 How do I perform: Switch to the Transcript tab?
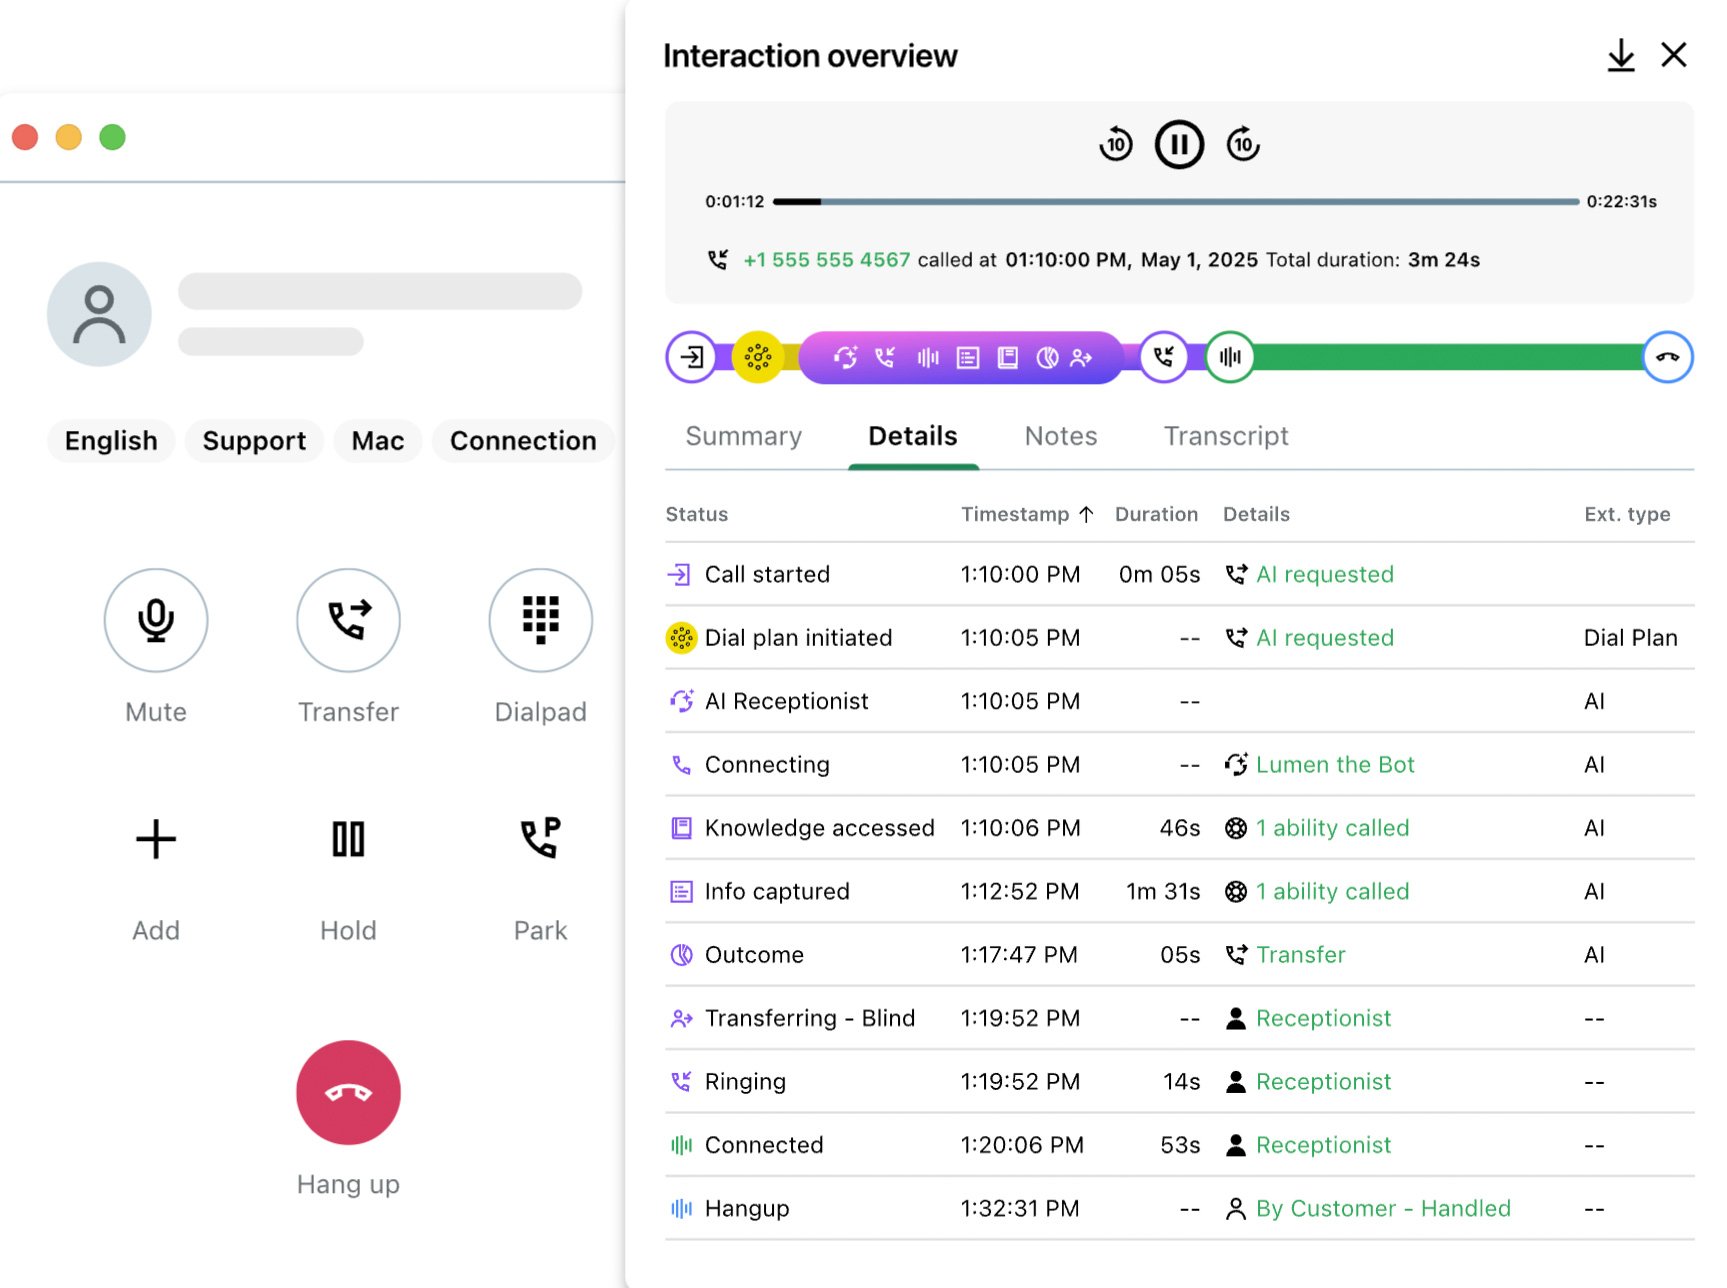pyautogui.click(x=1225, y=436)
